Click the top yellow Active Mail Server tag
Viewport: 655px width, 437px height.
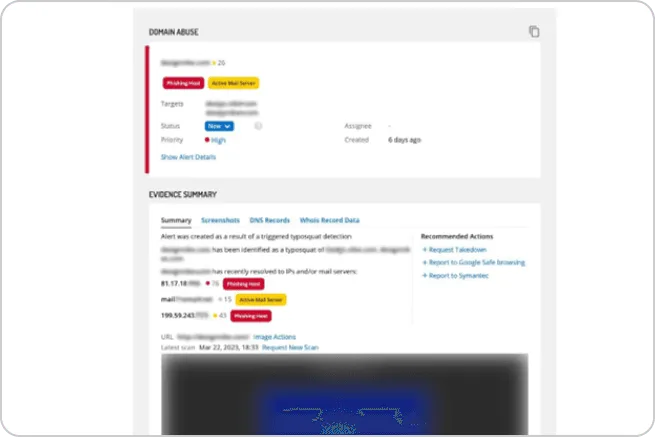tap(234, 83)
